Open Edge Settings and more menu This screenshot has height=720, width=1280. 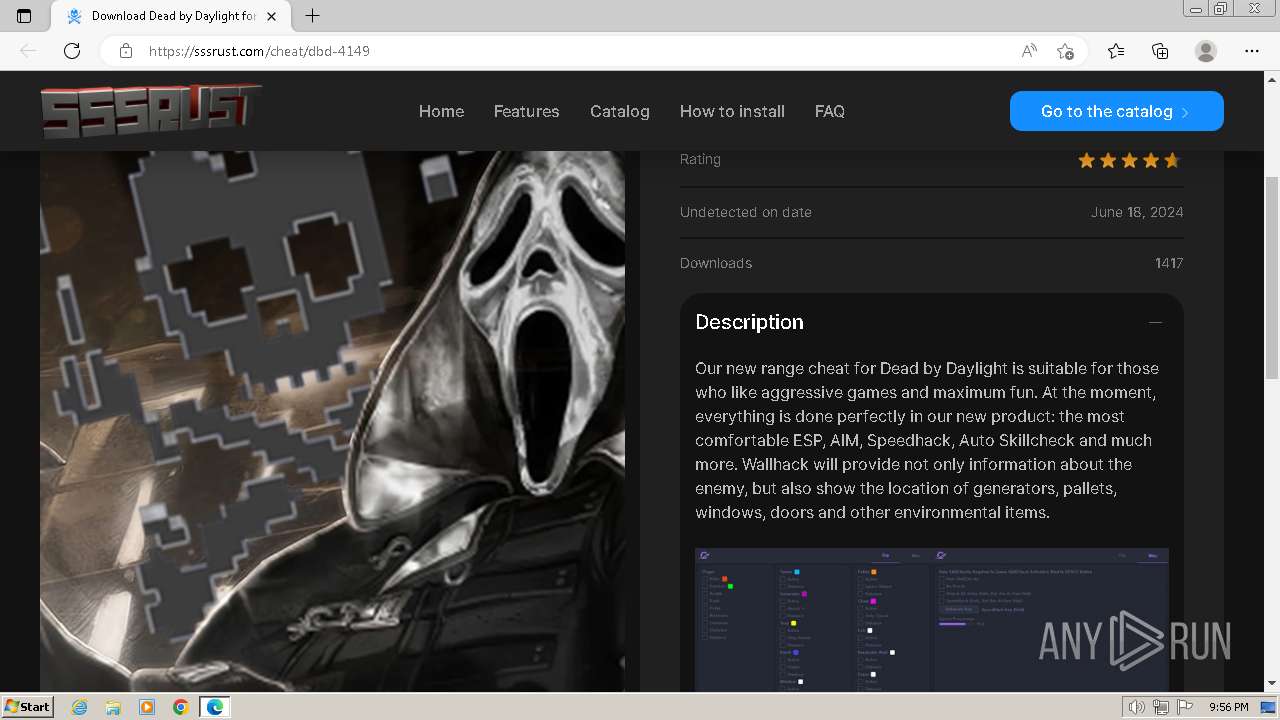1252,51
